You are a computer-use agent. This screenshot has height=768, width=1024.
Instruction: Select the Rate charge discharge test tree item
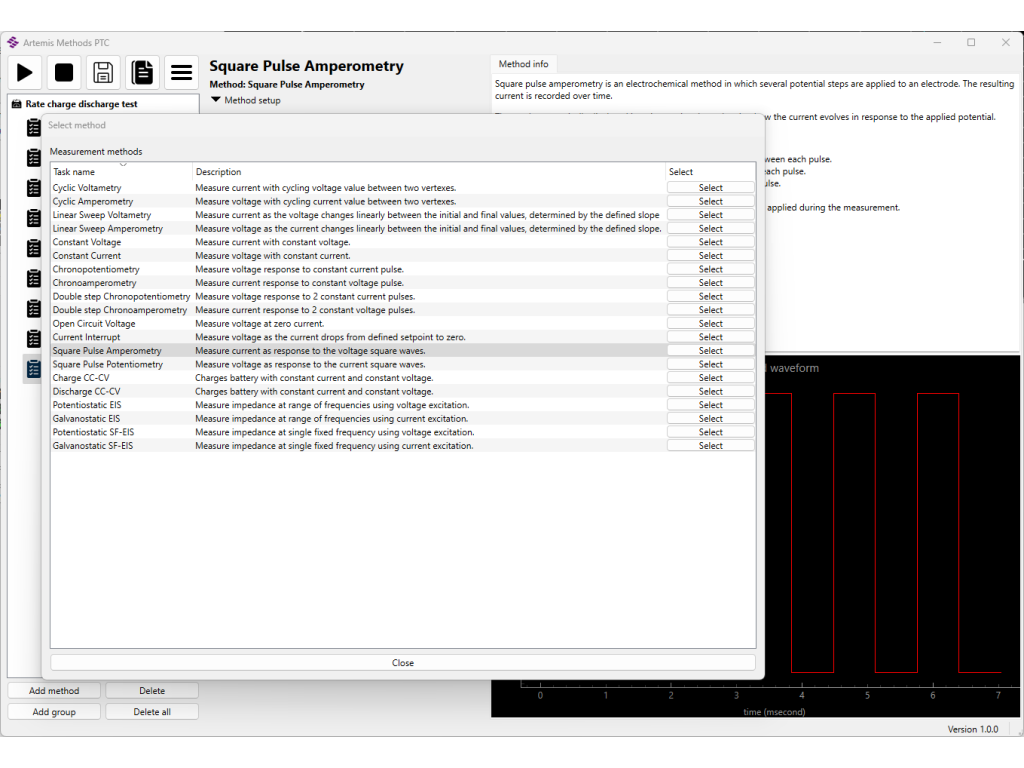[x=81, y=104]
